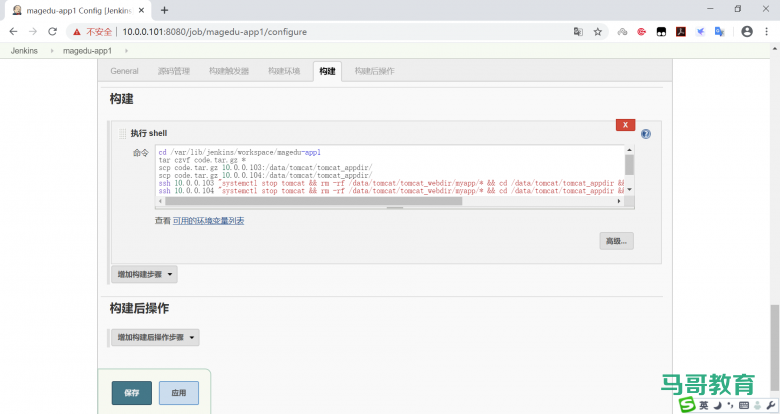Open magedu-app1 breadcrumb link
Screen dimensions: 780x414
[87, 51]
